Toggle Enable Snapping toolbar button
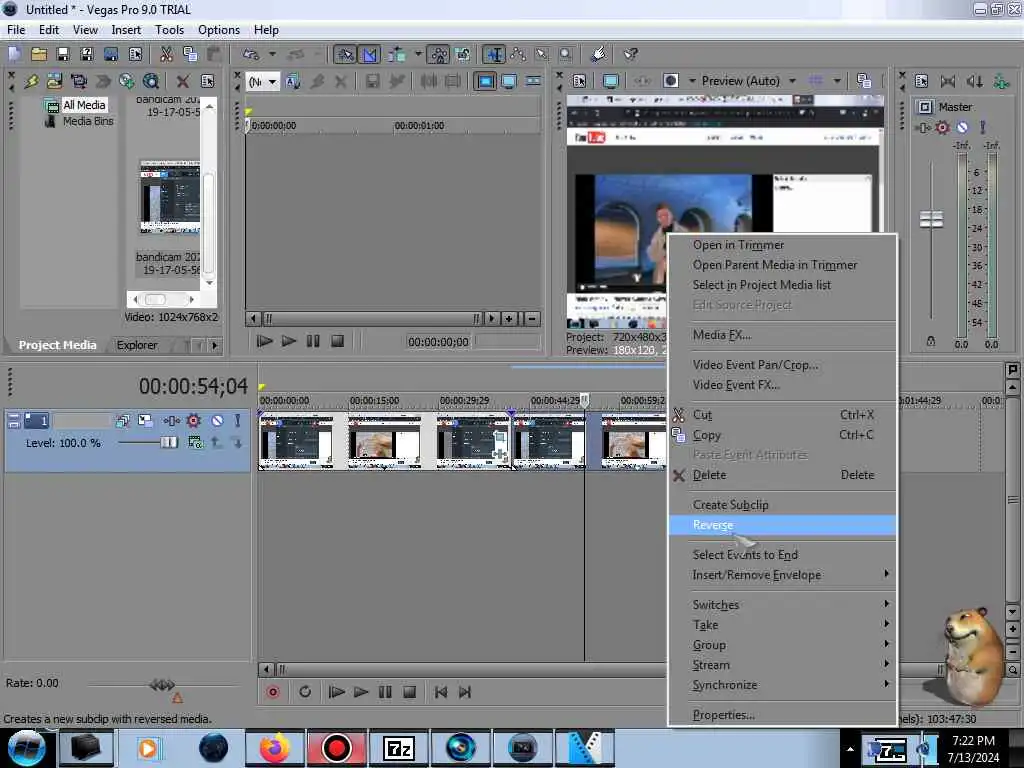Image resolution: width=1024 pixels, height=768 pixels. coord(345,54)
